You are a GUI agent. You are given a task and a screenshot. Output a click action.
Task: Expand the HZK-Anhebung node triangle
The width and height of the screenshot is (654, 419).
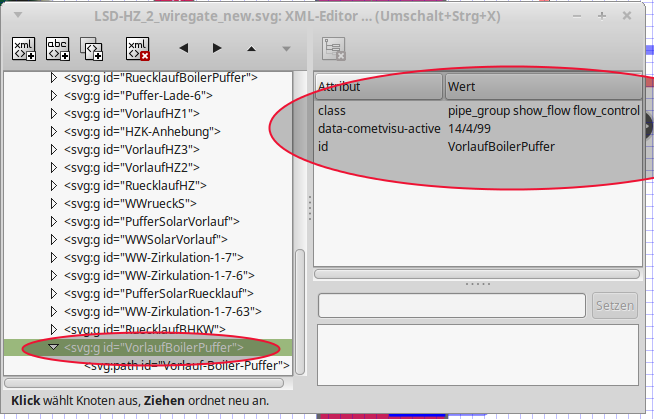55,131
